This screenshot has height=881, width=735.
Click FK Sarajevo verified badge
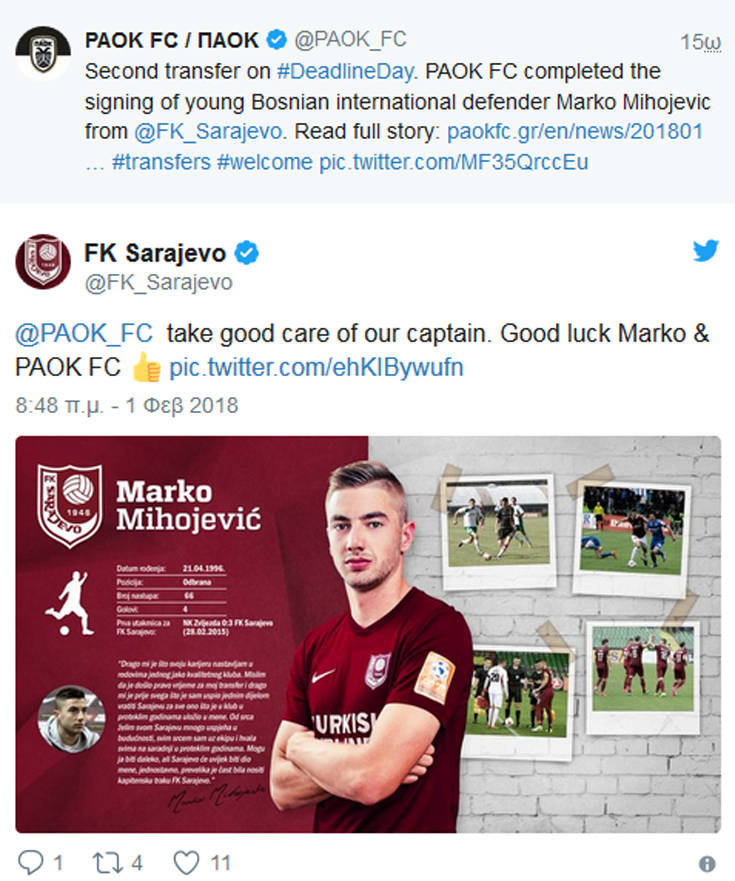246,253
